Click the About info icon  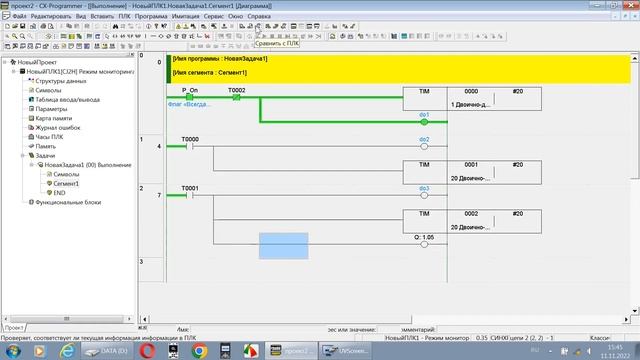[x=149, y=26]
